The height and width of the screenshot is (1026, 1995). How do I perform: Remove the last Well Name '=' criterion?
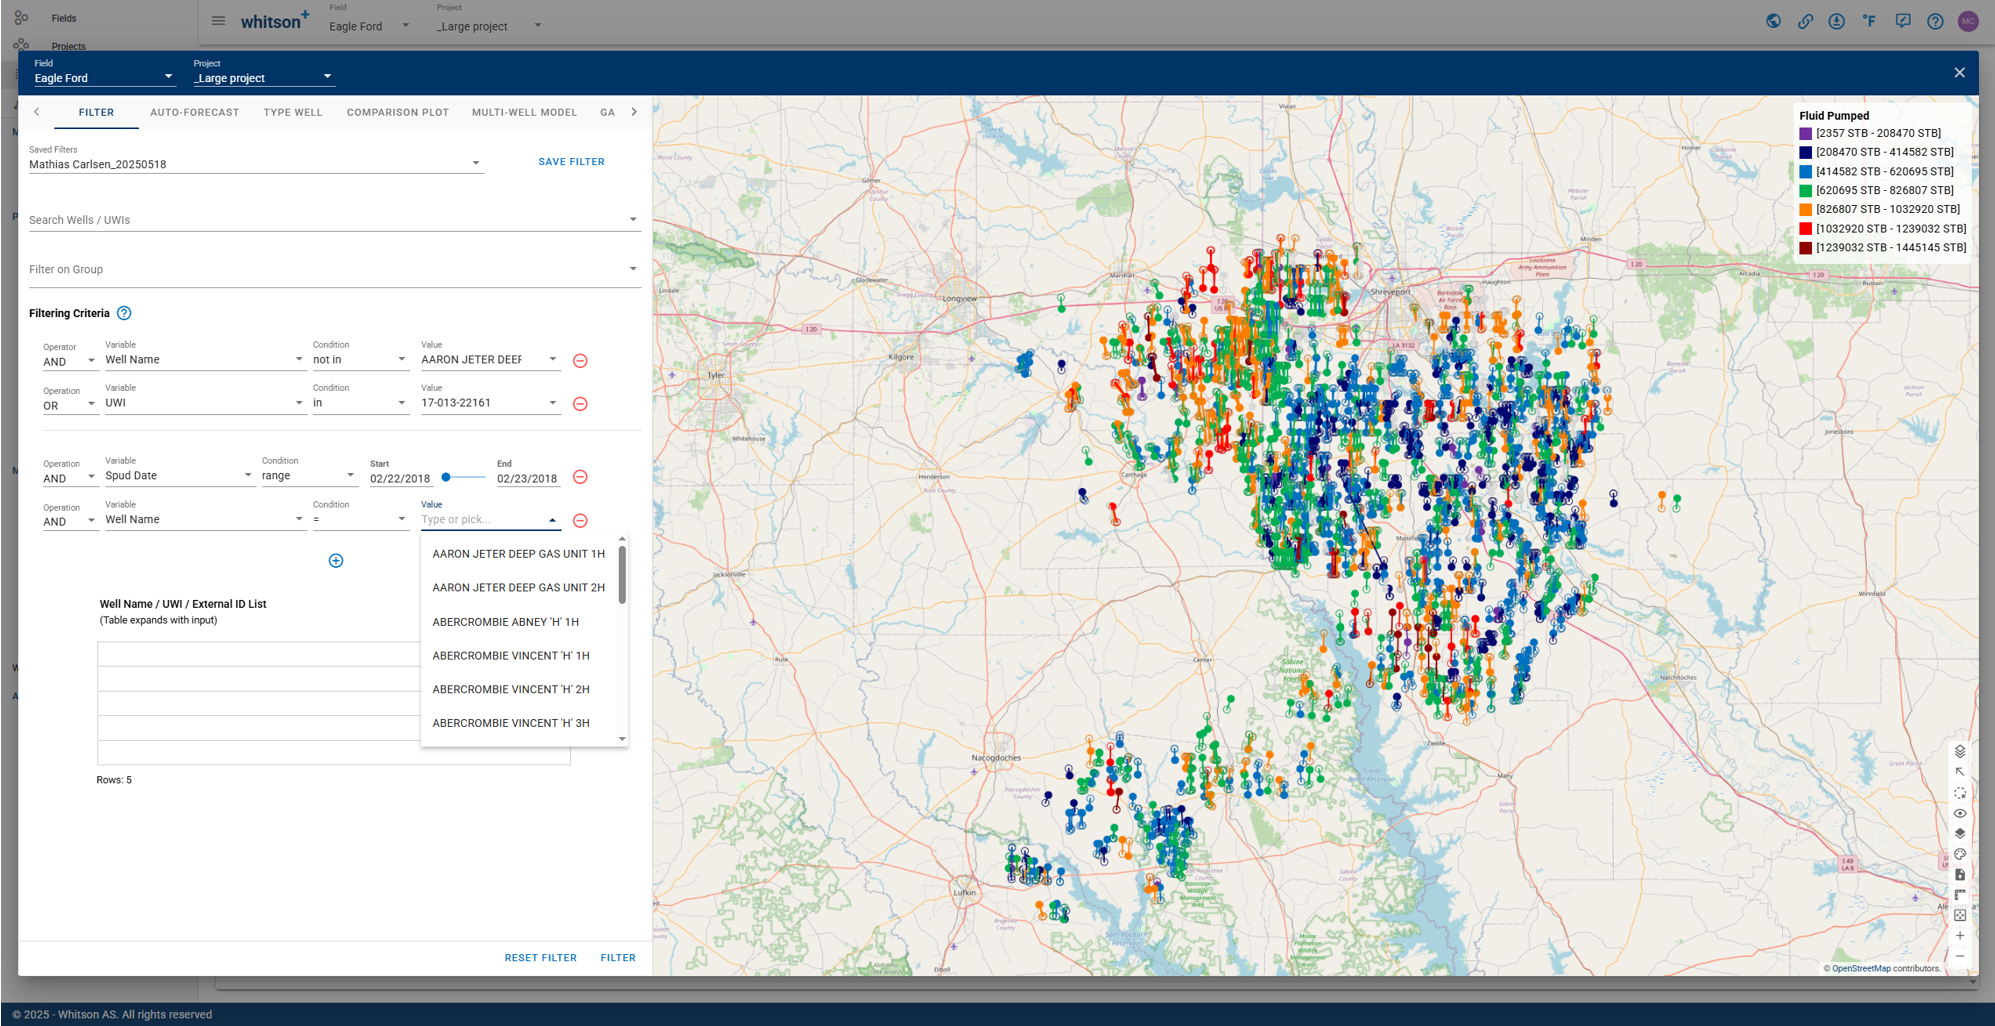click(x=580, y=521)
